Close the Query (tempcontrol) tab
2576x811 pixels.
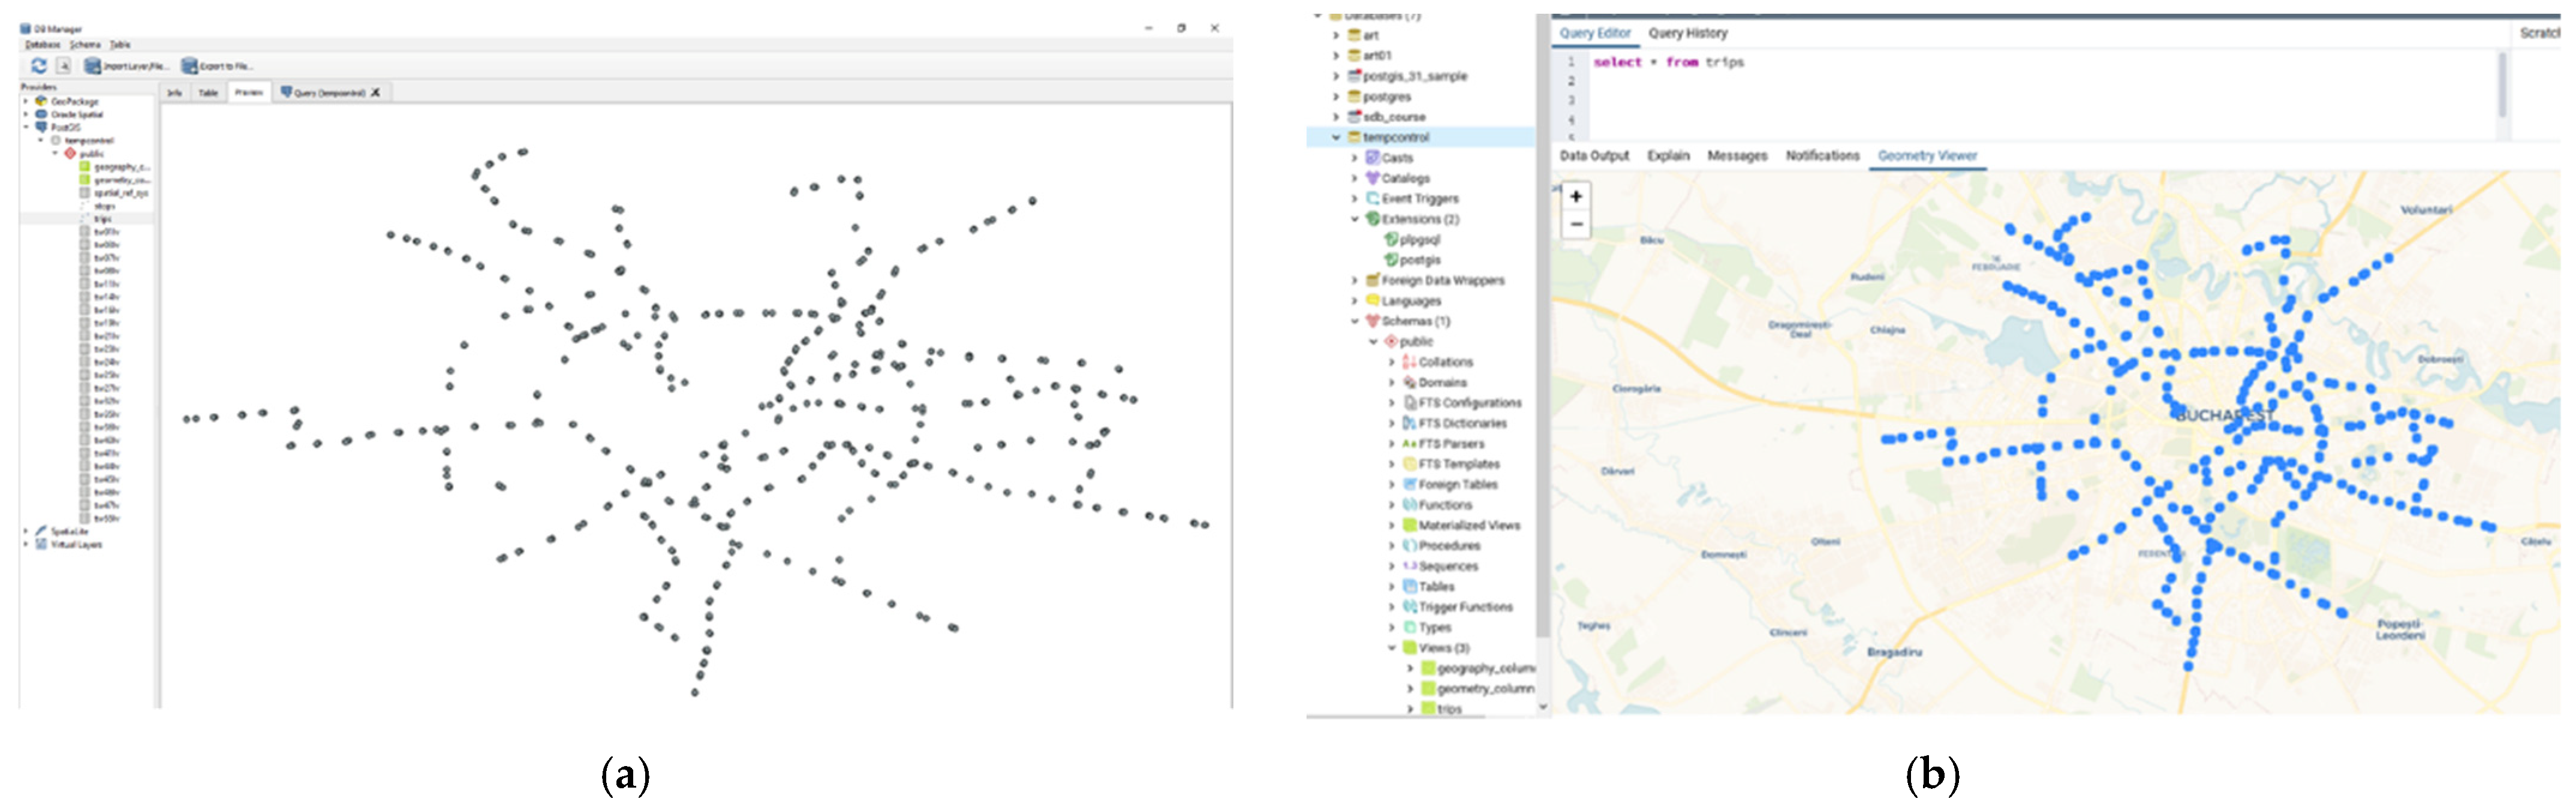tap(376, 93)
